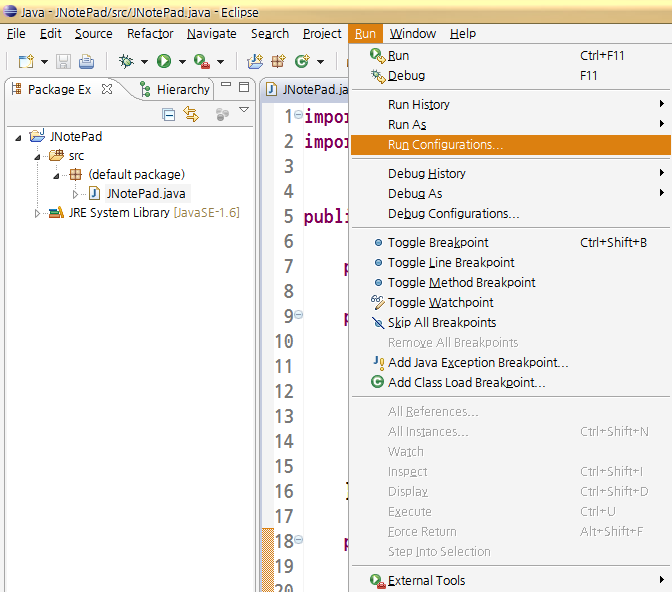
Task: Toggle Skip All Breakpoints entry
Action: pos(511,323)
